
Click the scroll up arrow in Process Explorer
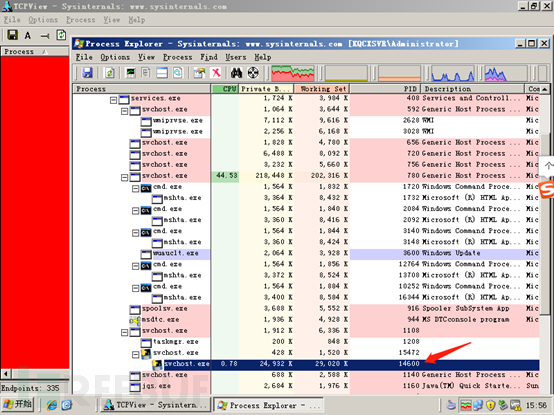[545, 89]
